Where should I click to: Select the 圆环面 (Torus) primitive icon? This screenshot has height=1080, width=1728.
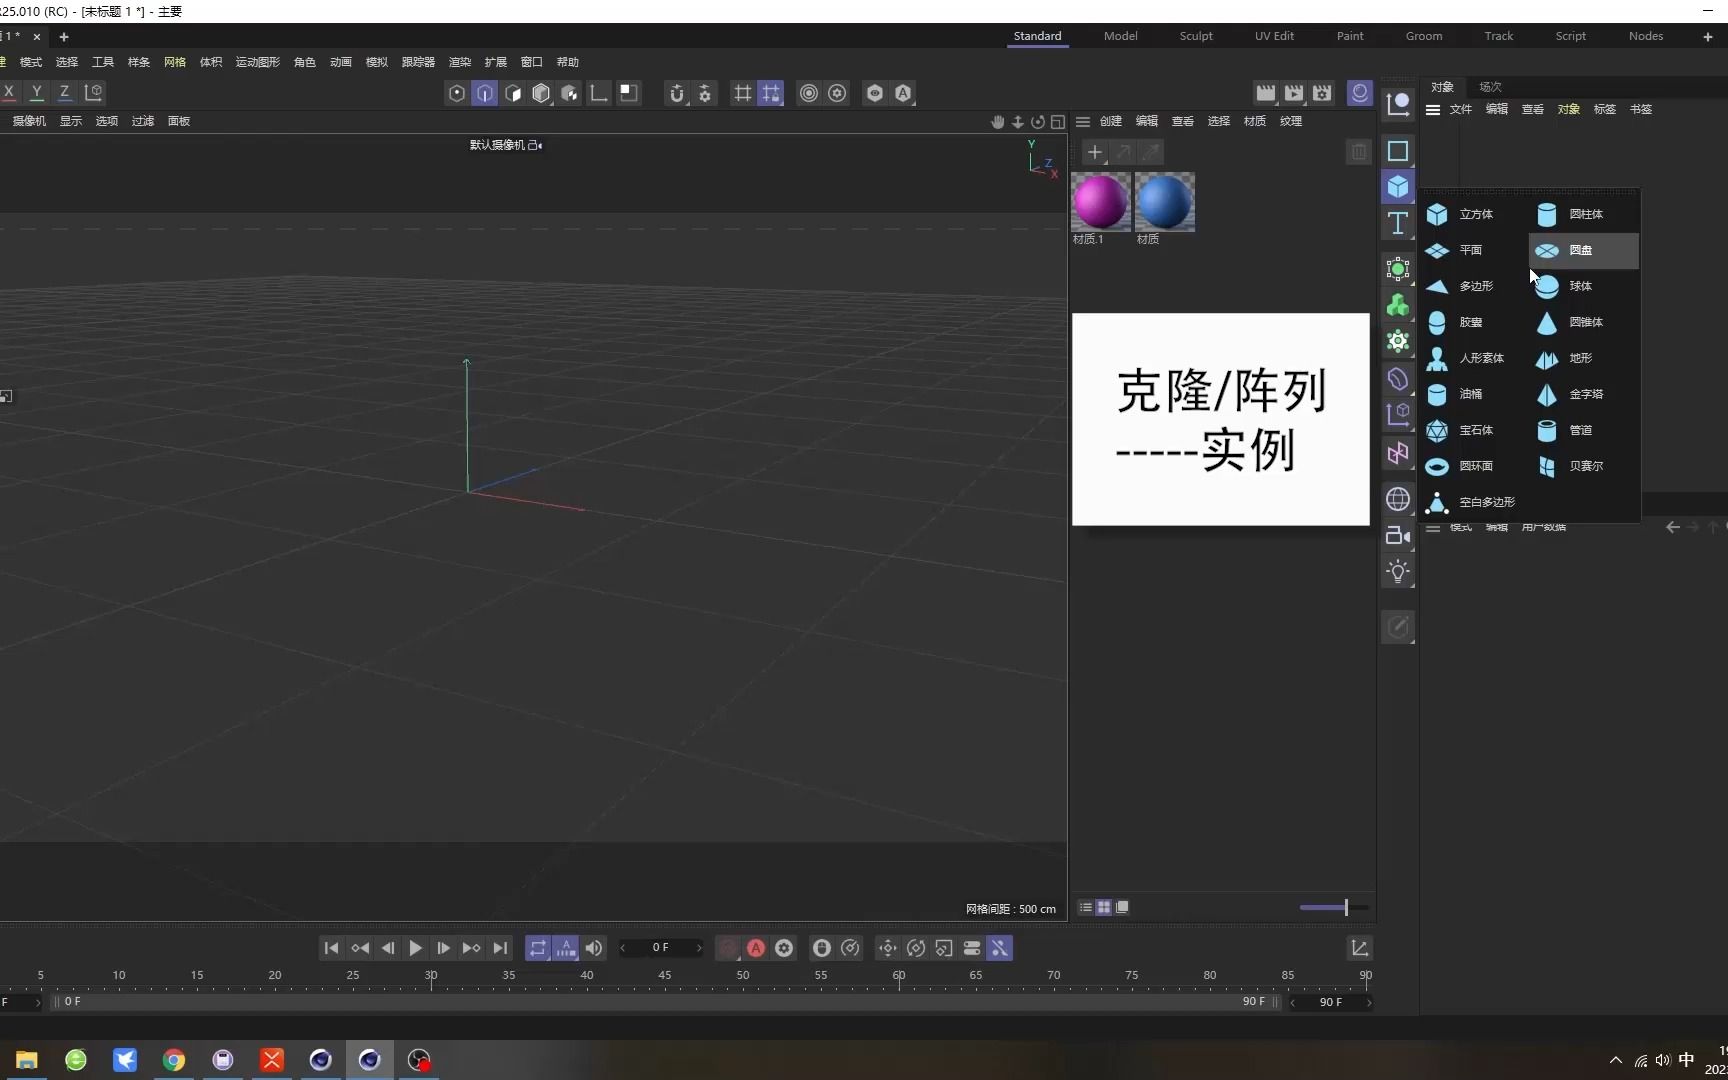click(x=1437, y=466)
